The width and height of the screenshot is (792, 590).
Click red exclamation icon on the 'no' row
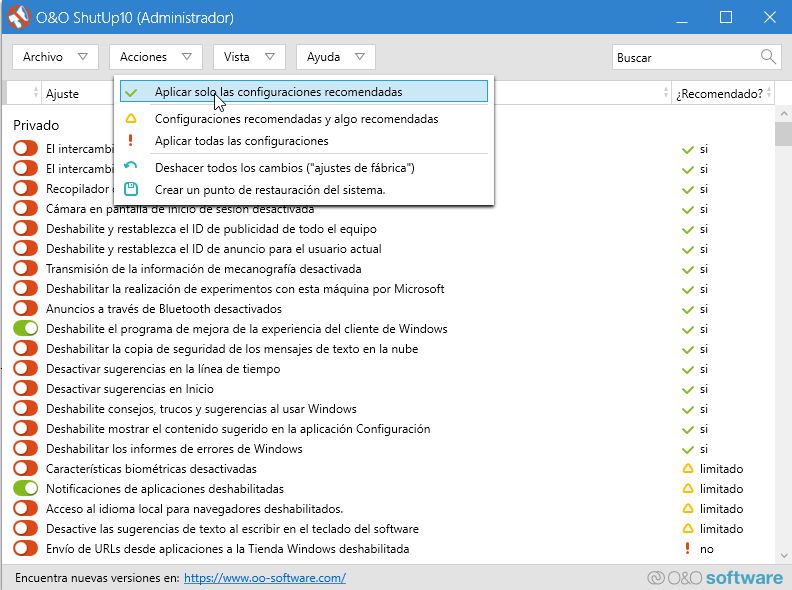pos(687,548)
